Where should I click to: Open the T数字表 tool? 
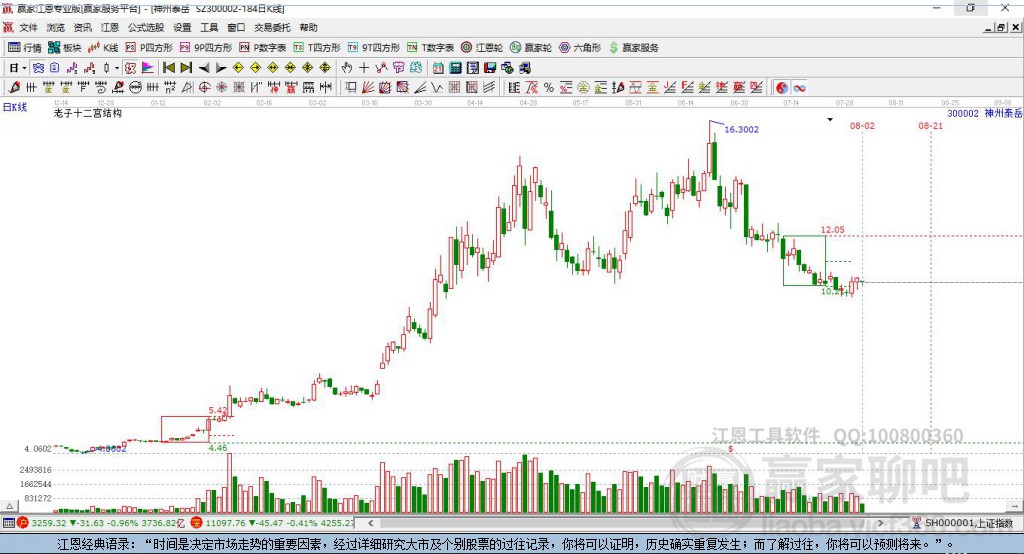click(430, 48)
